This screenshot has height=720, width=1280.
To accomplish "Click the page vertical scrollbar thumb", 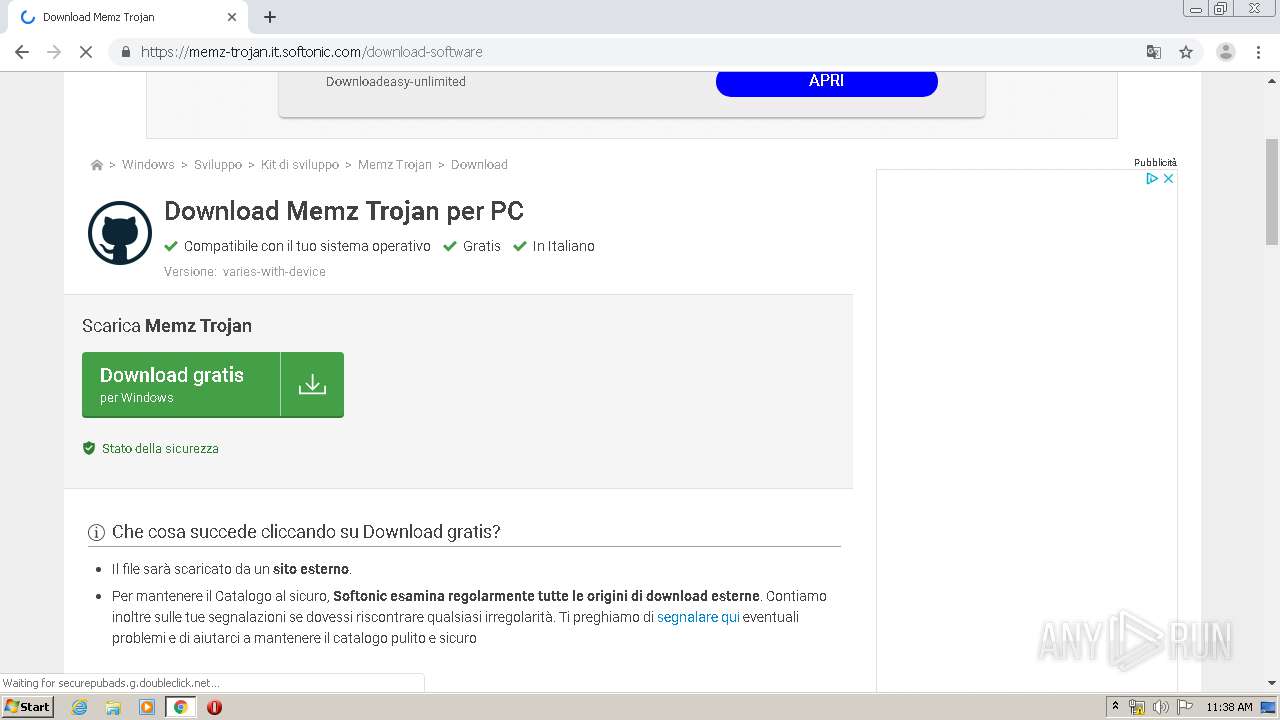I will [1272, 191].
